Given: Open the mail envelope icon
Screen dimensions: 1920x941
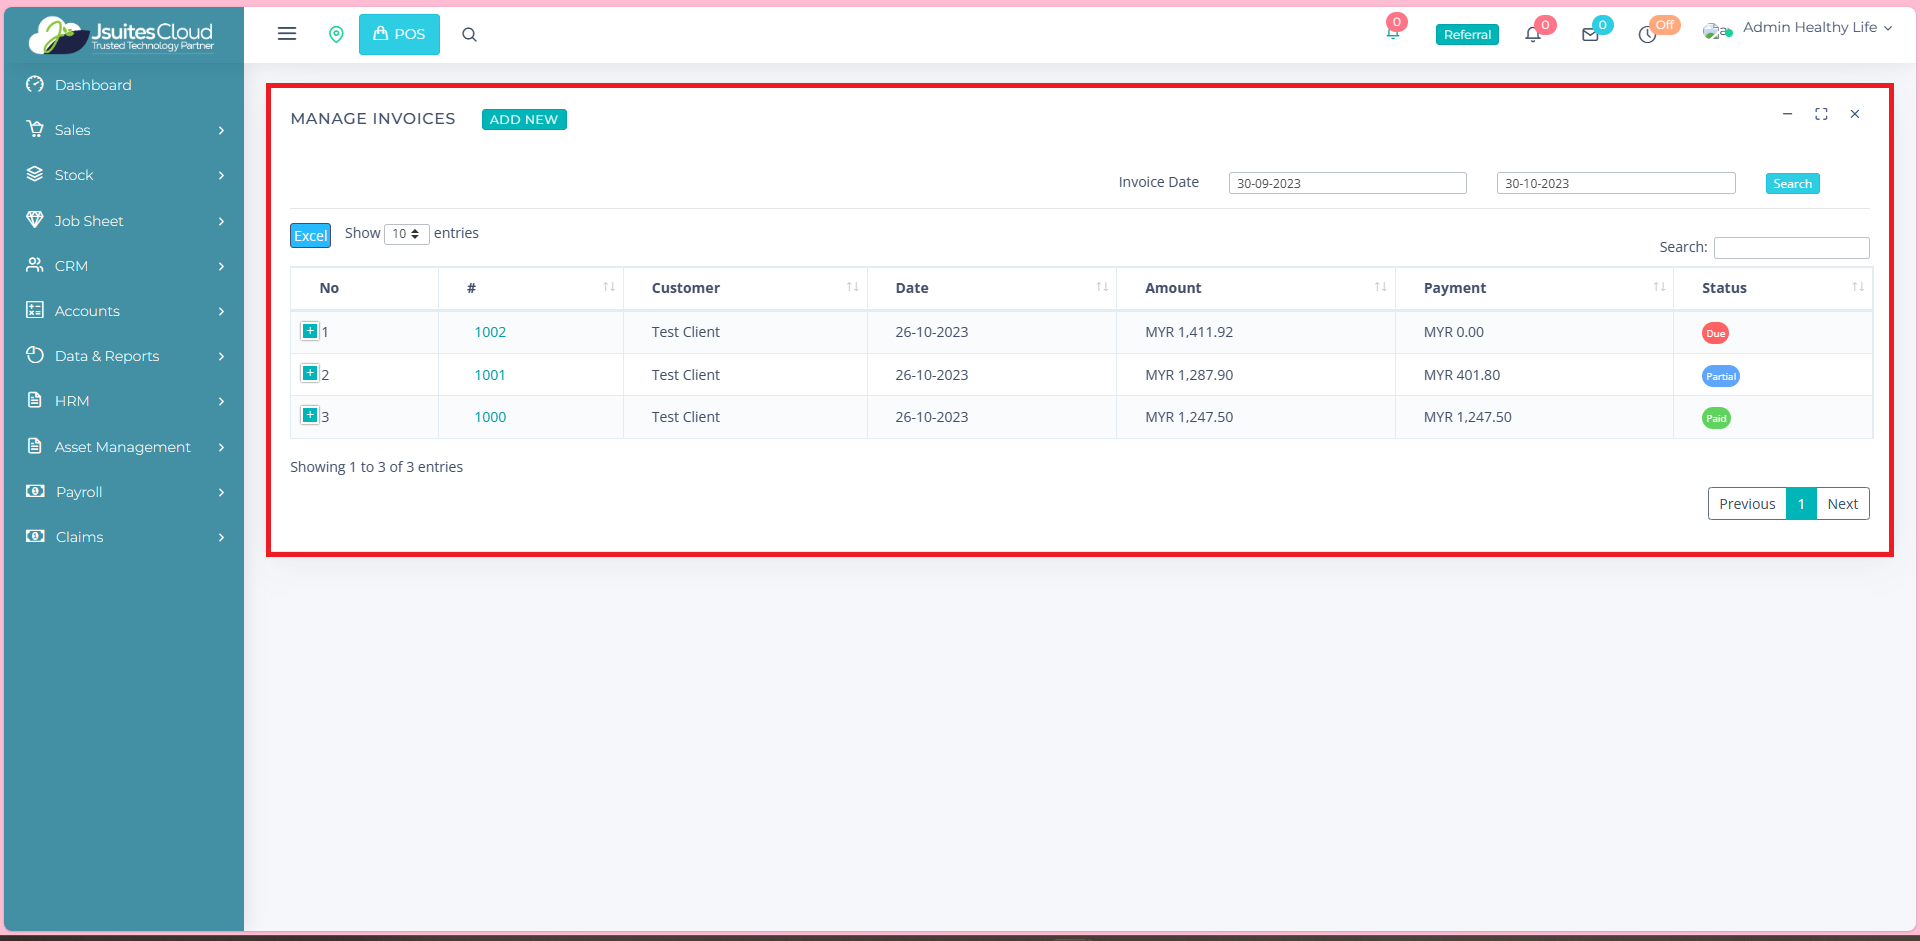Looking at the screenshot, I should [1590, 35].
